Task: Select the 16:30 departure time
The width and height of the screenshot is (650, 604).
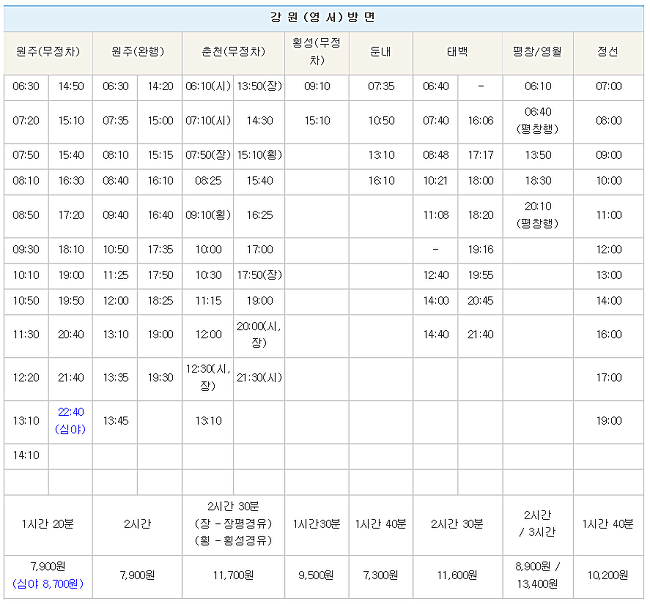Action: point(71,181)
